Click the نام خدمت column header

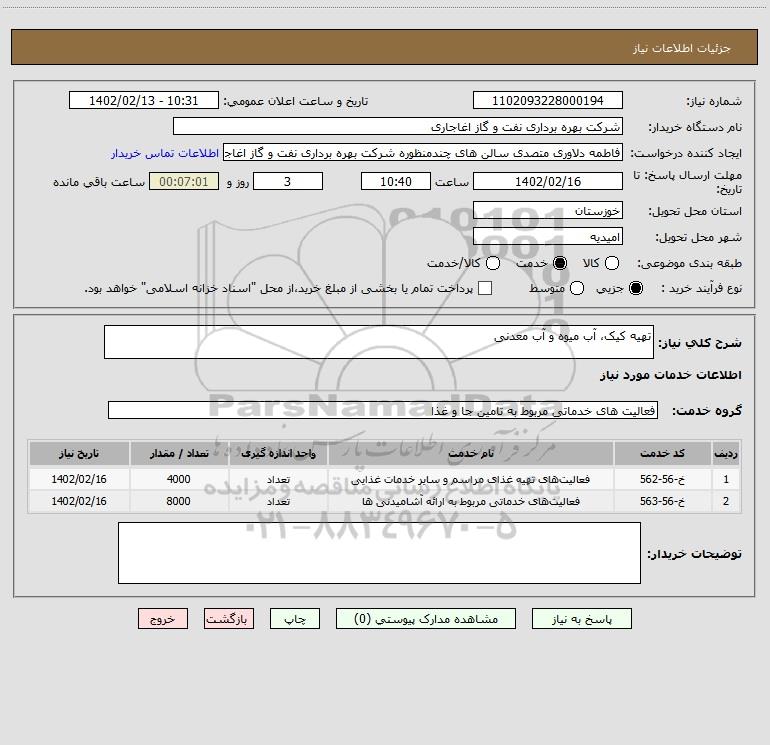[x=470, y=453]
